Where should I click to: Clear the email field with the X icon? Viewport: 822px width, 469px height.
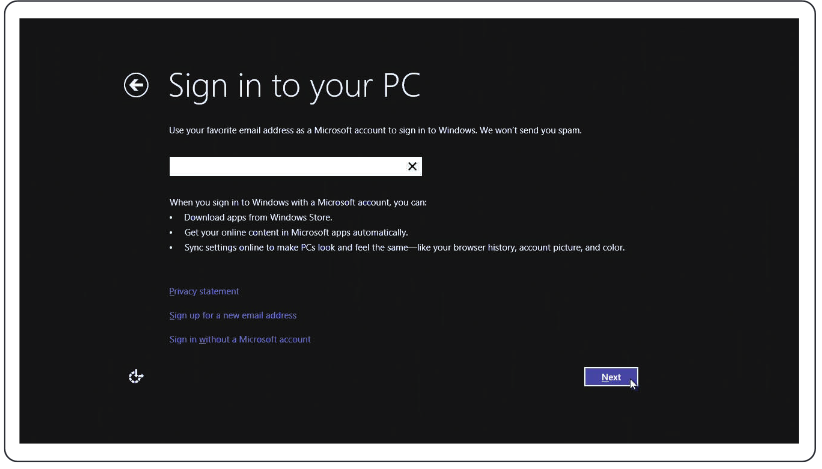click(412, 167)
